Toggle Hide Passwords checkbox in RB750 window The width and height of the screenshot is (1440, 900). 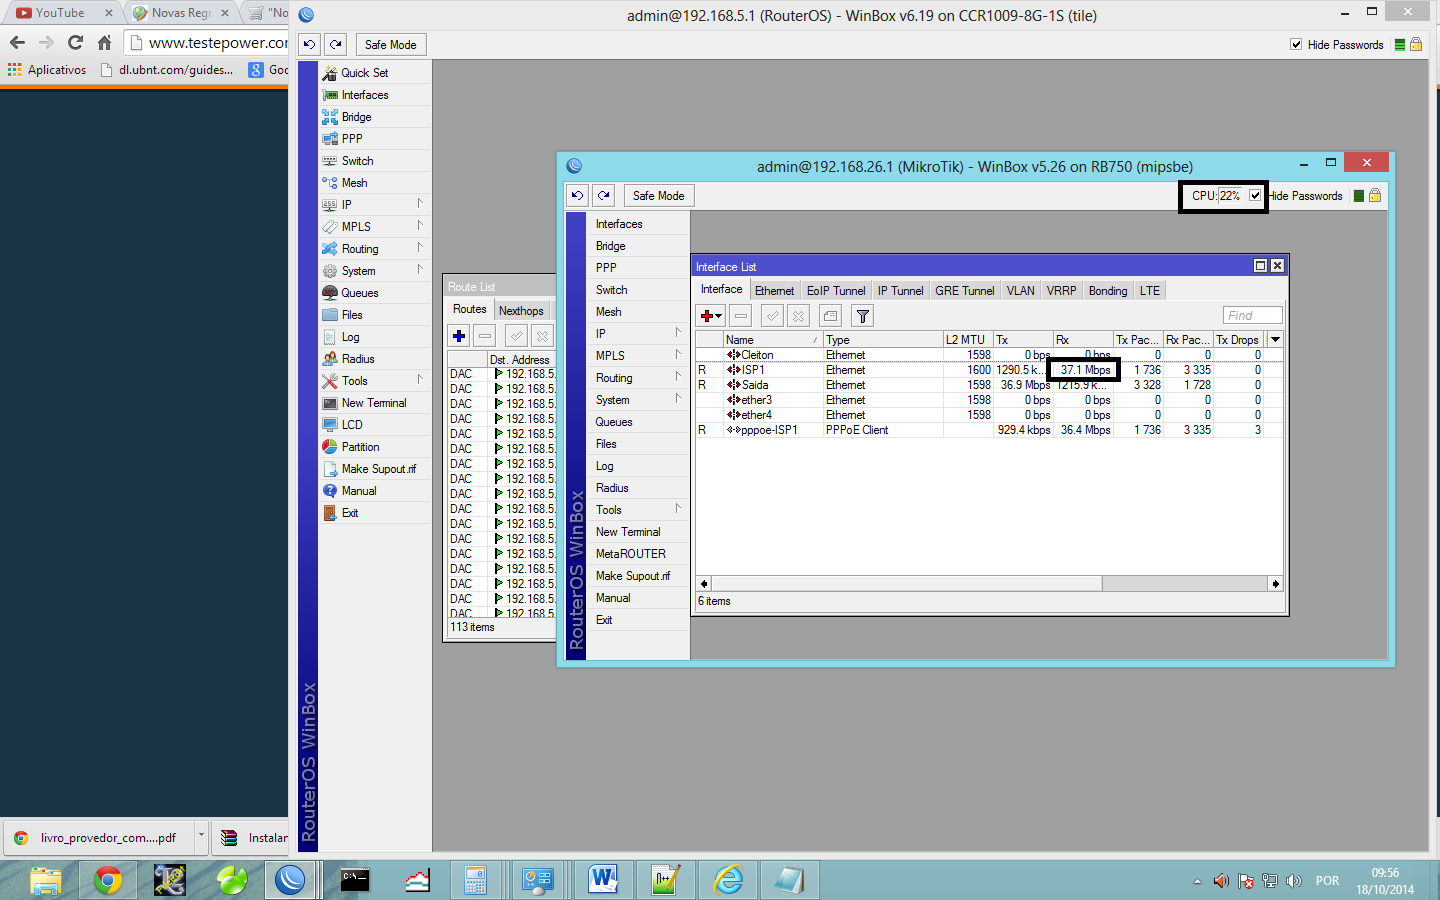[1255, 196]
